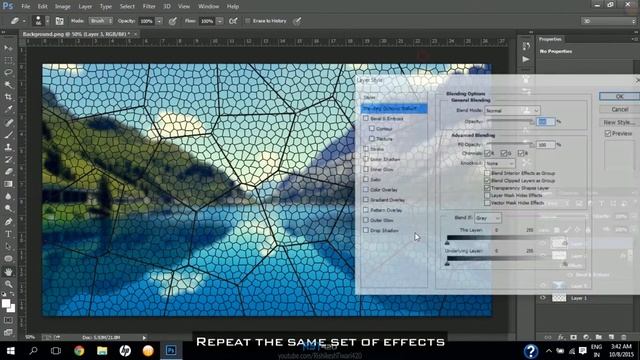The width and height of the screenshot is (640, 360).
Task: Select the History Brush tool
Action: 8,159
